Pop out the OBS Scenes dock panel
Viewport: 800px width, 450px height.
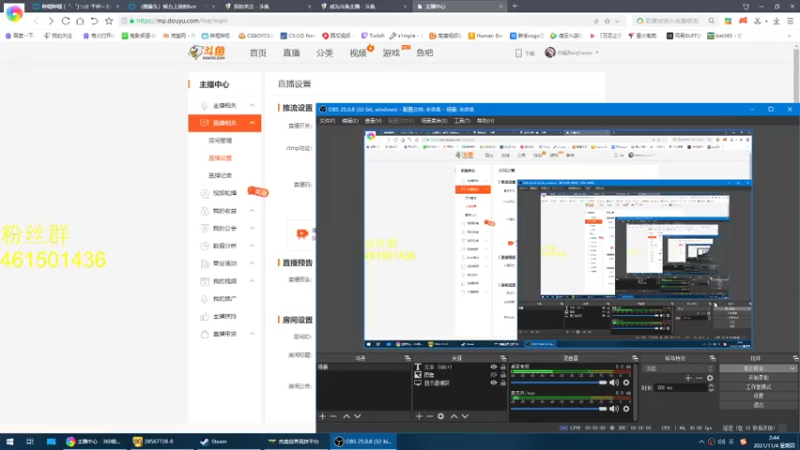pos(407,358)
